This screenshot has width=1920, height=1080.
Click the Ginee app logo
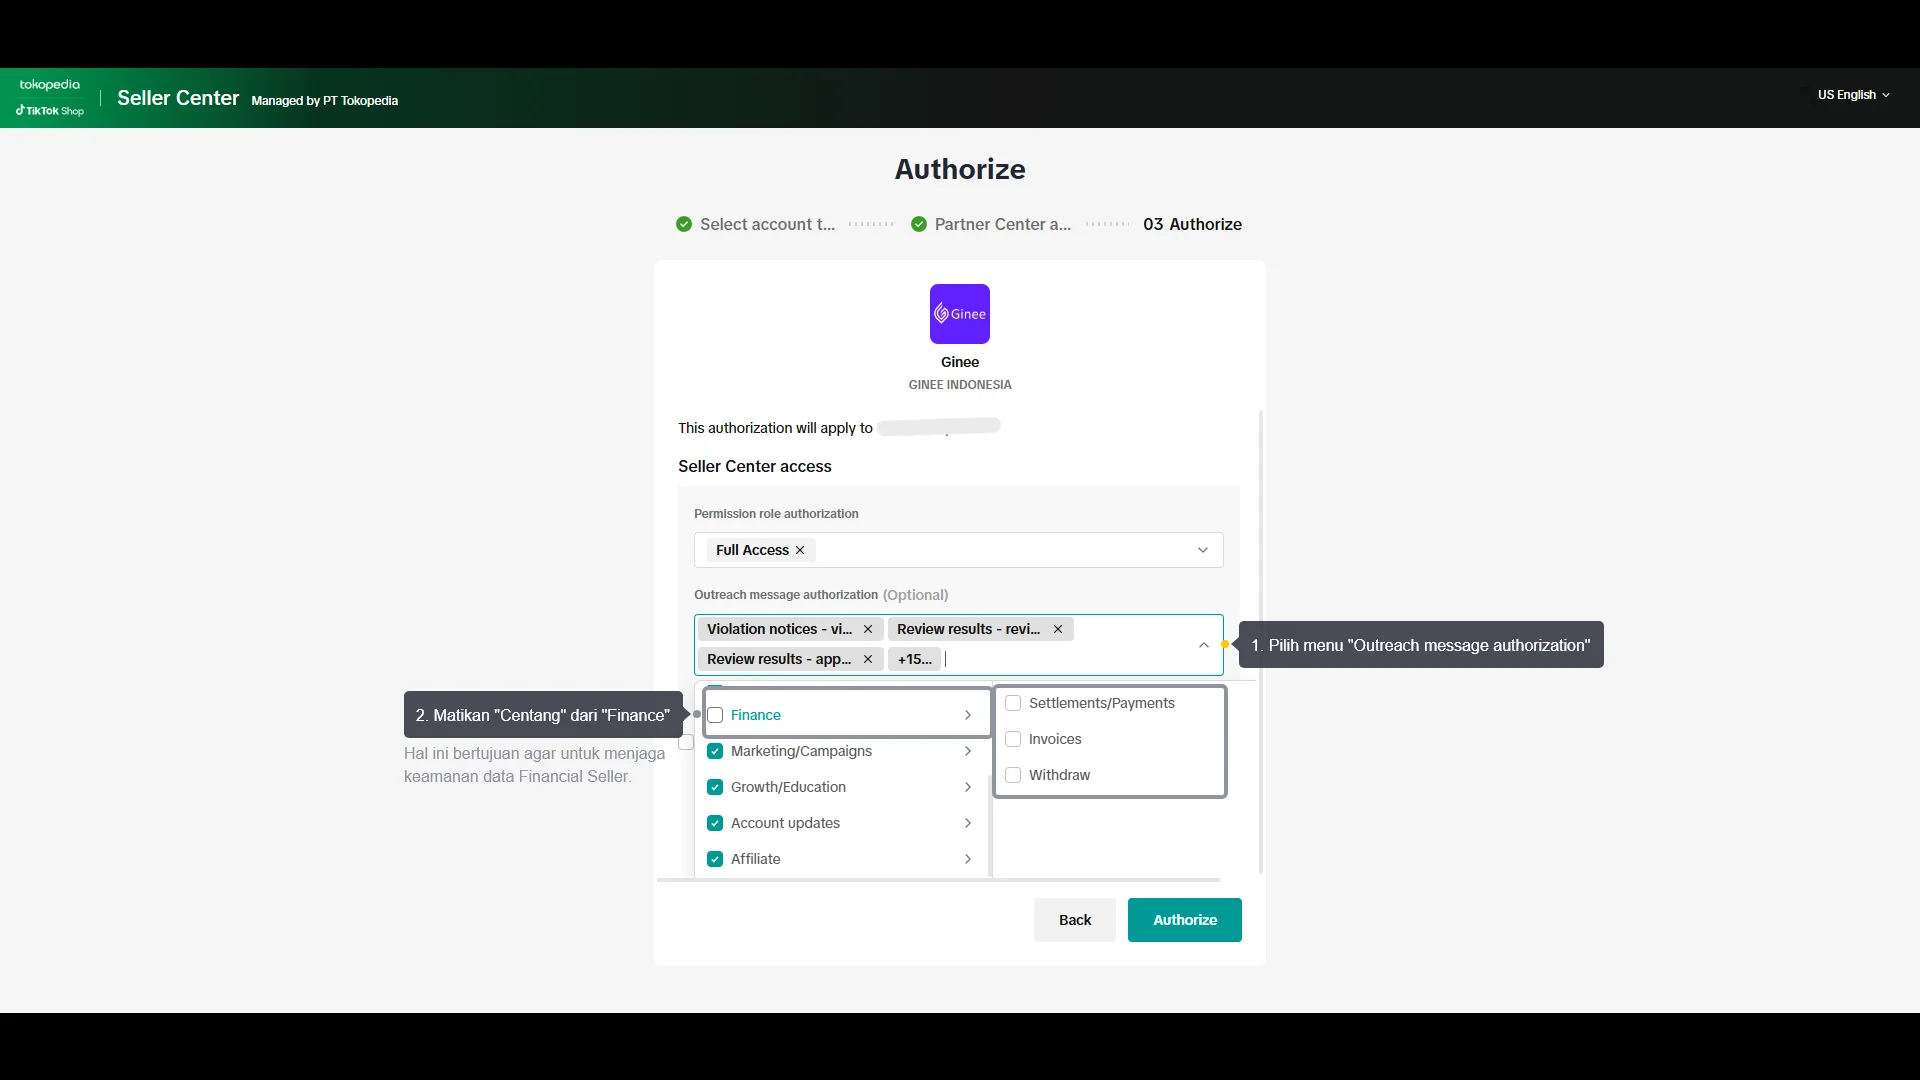[959, 314]
